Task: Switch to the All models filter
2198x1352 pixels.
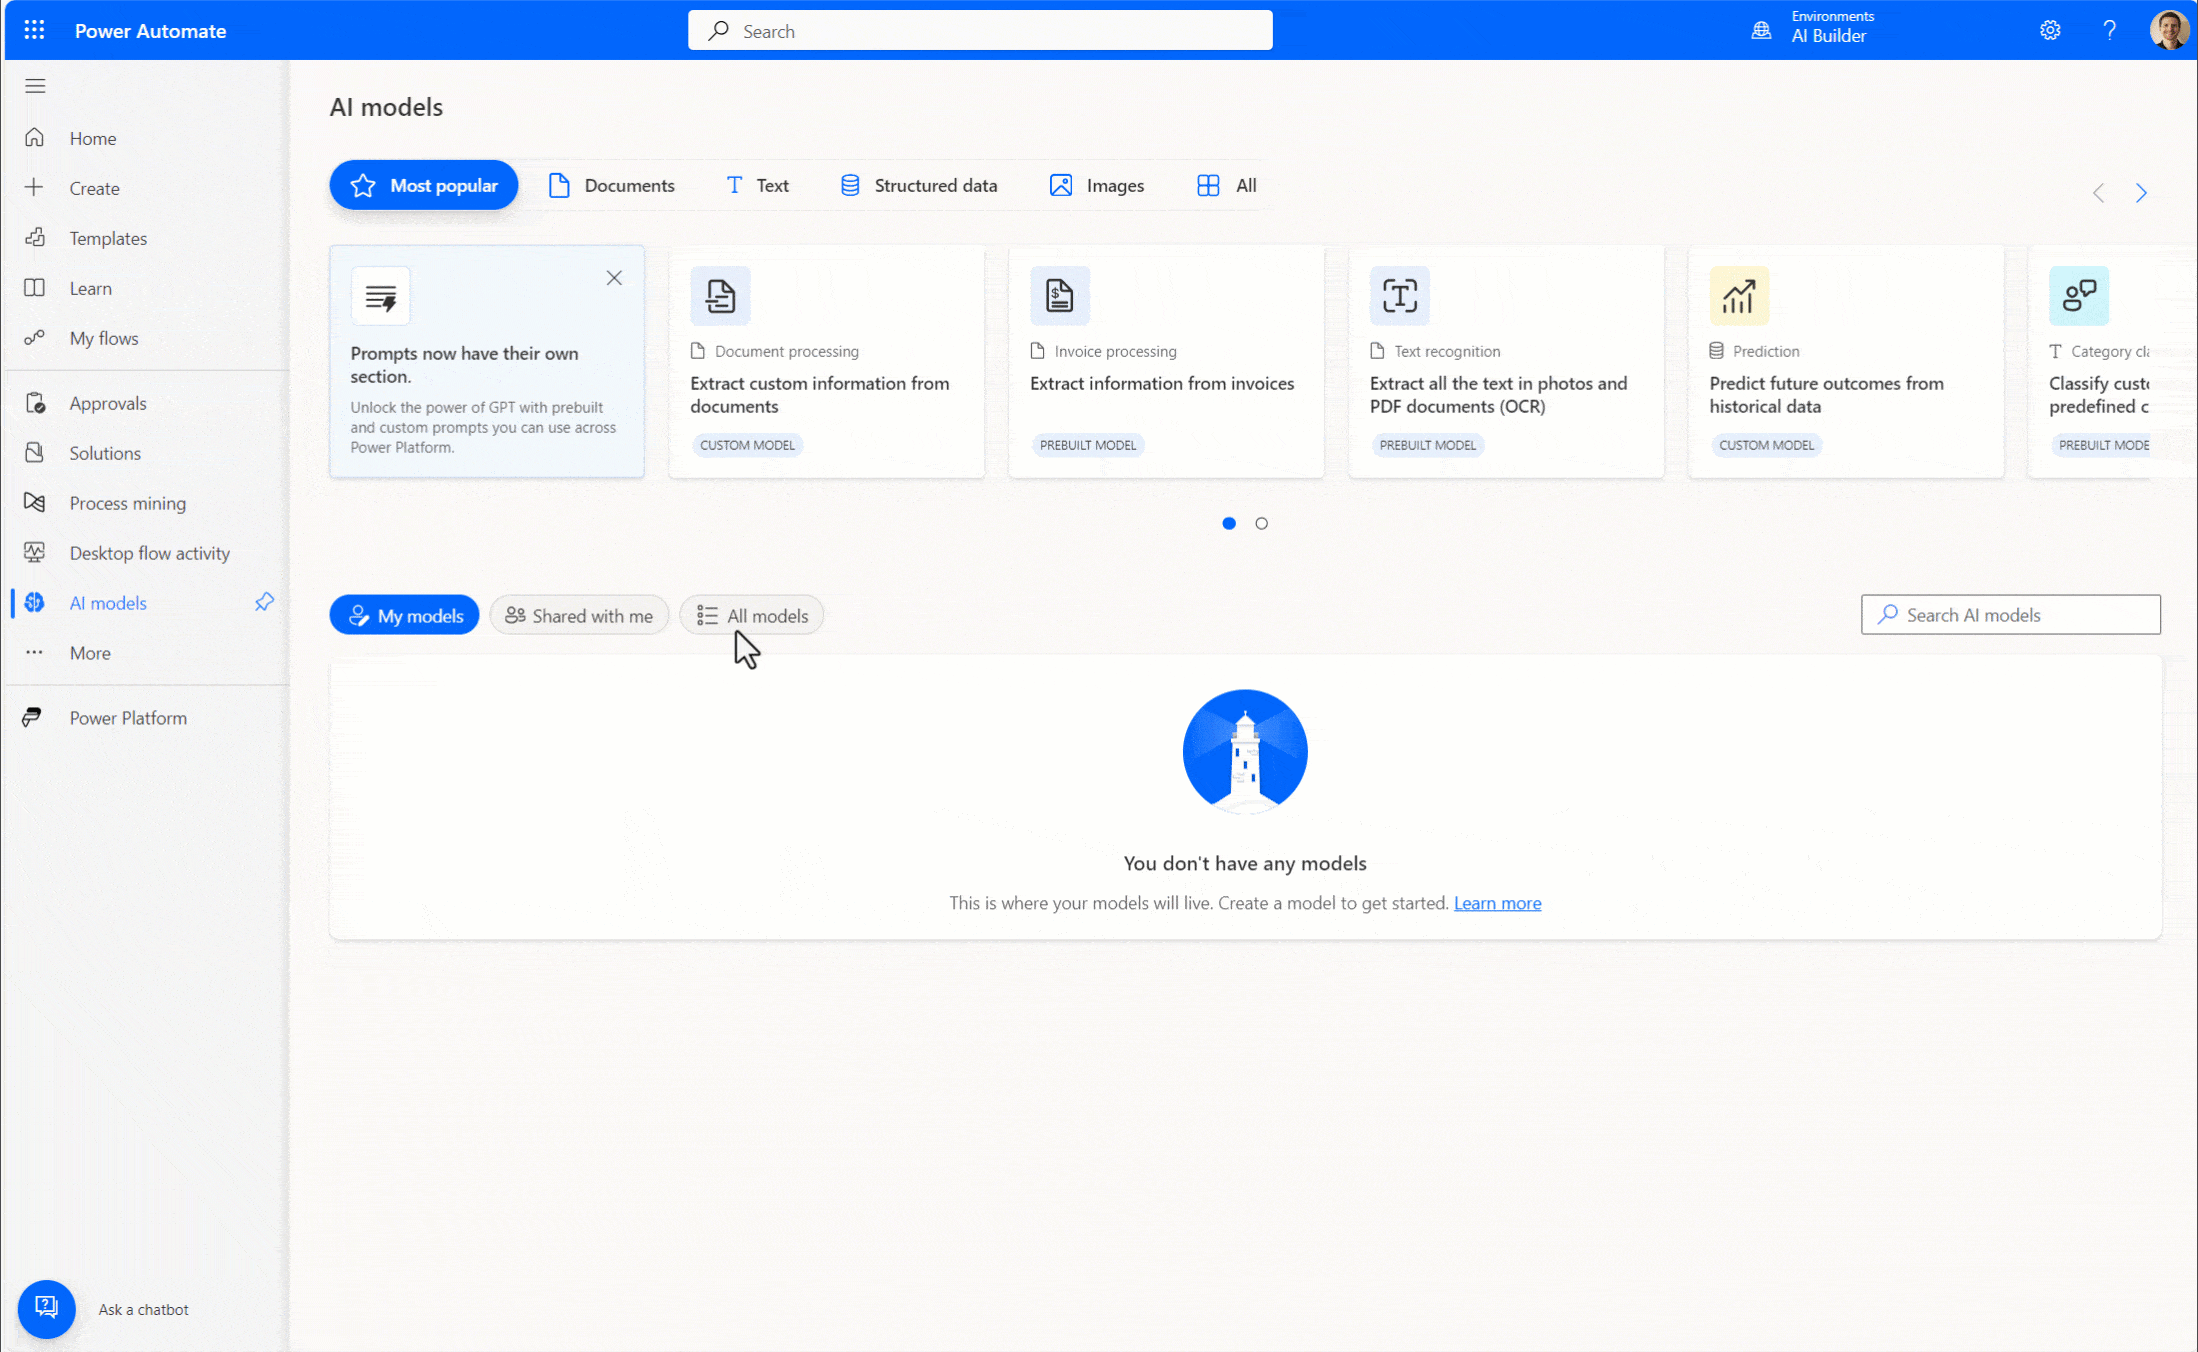Action: [751, 615]
